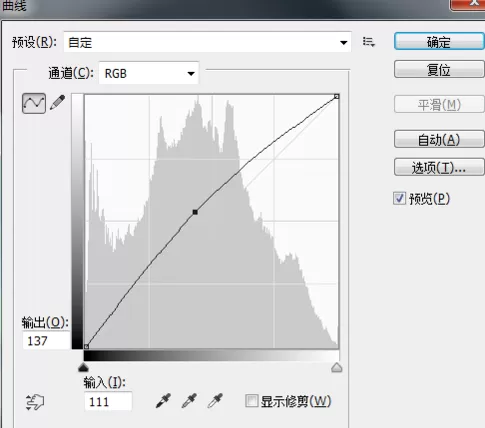The width and height of the screenshot is (485, 428).
Task: Select the black point input slider triangle
Action: pyautogui.click(x=83, y=367)
